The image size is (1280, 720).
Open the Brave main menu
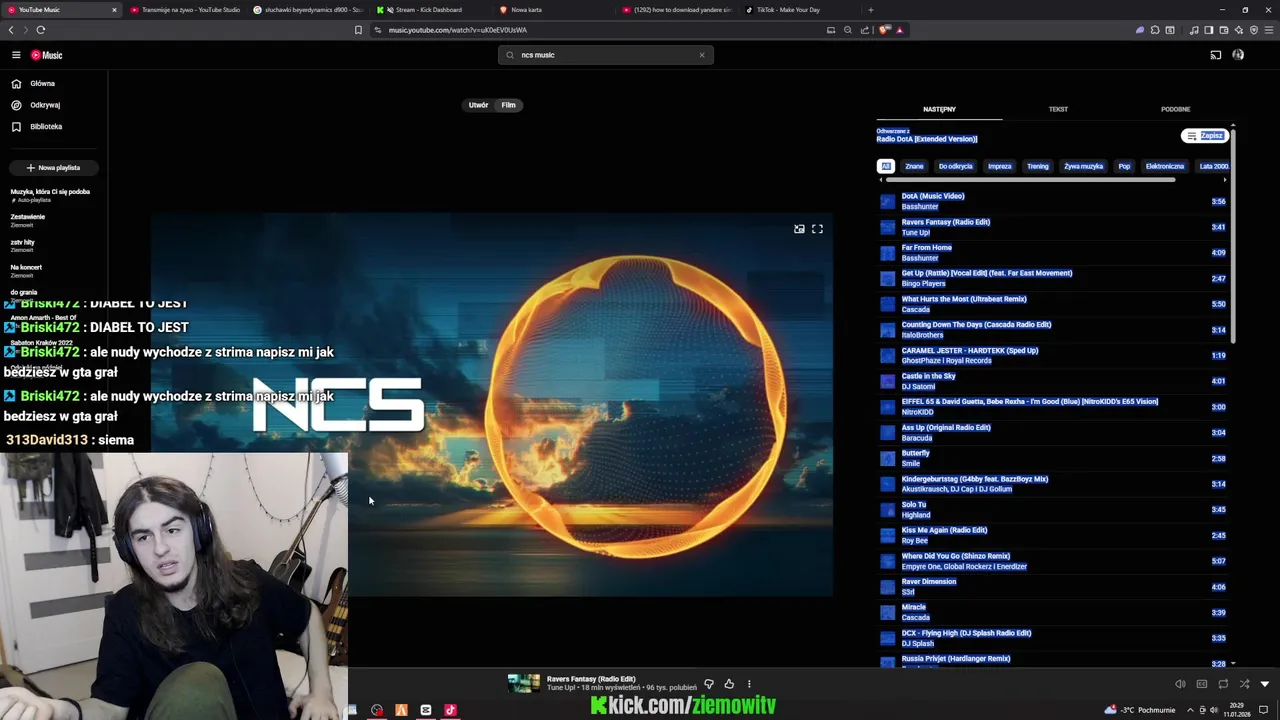point(1268,30)
